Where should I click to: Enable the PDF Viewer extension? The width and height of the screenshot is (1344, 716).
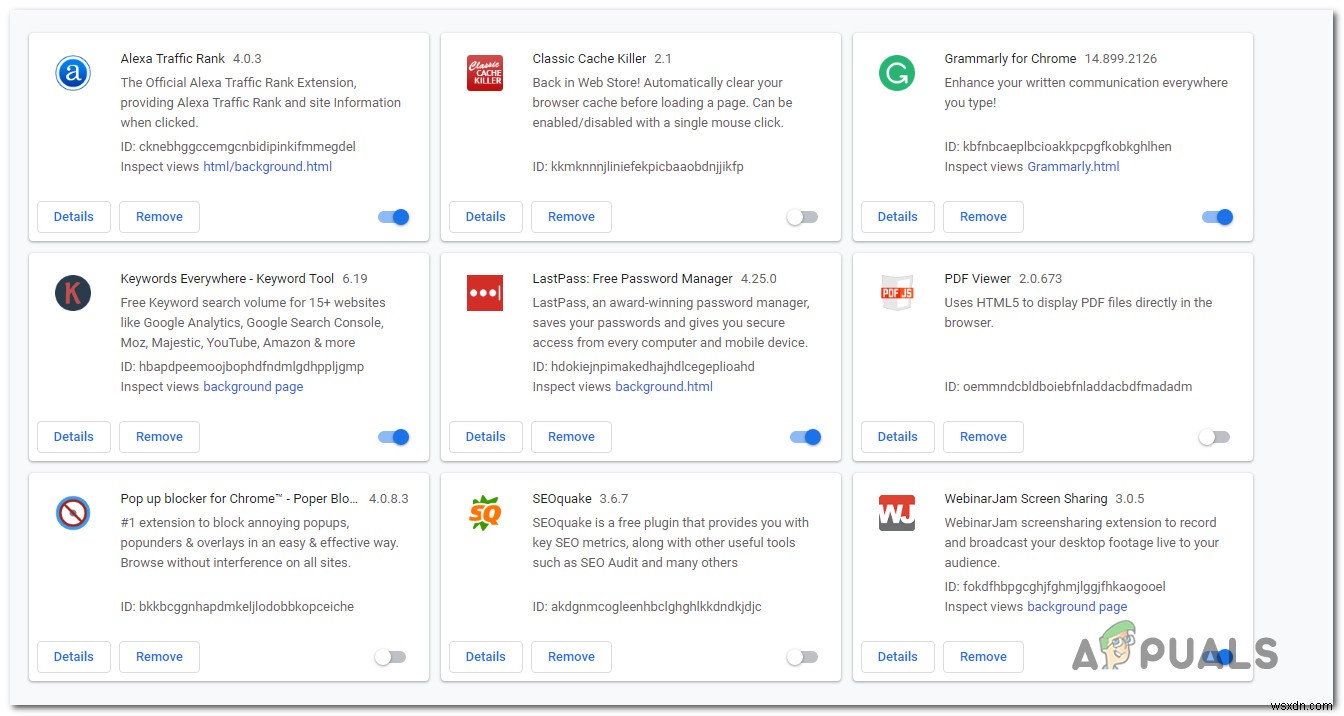point(1214,436)
